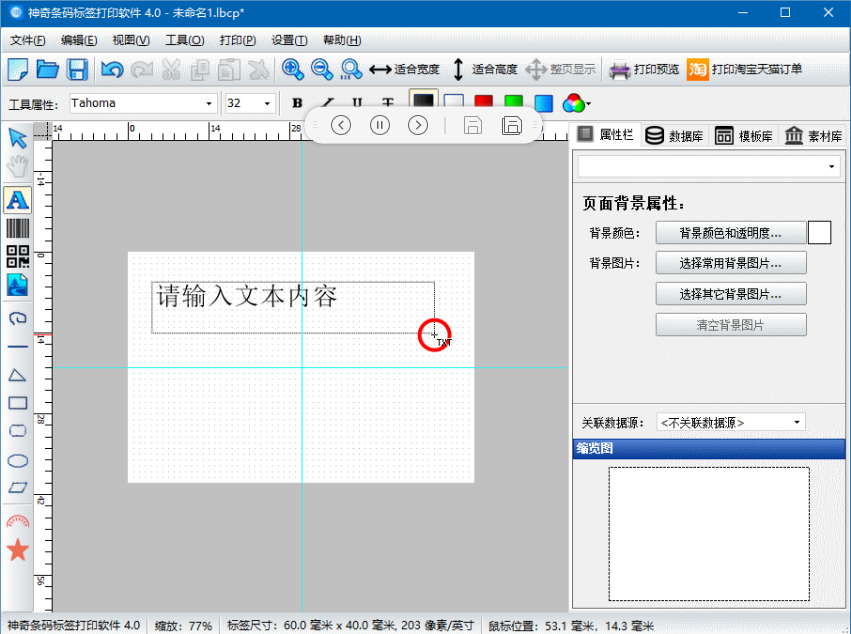Click the 背景颜色和透明度 button

(730, 233)
